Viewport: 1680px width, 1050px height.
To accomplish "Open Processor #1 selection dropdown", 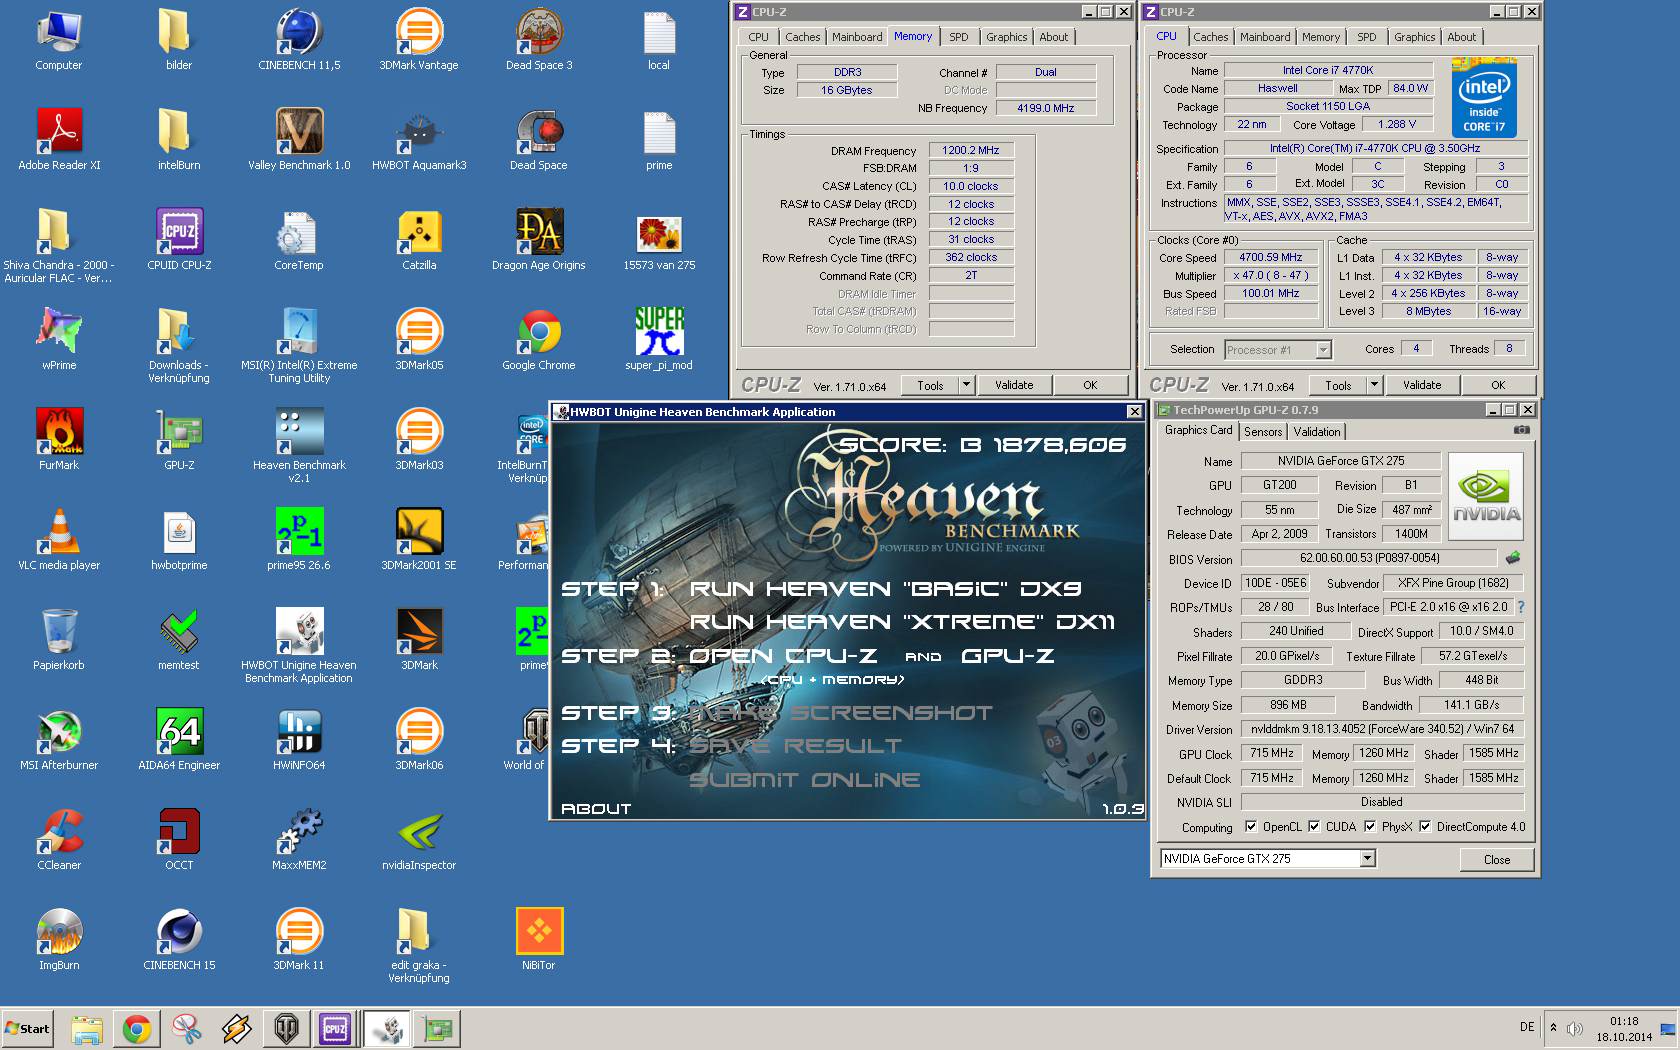I will pyautogui.click(x=1277, y=350).
